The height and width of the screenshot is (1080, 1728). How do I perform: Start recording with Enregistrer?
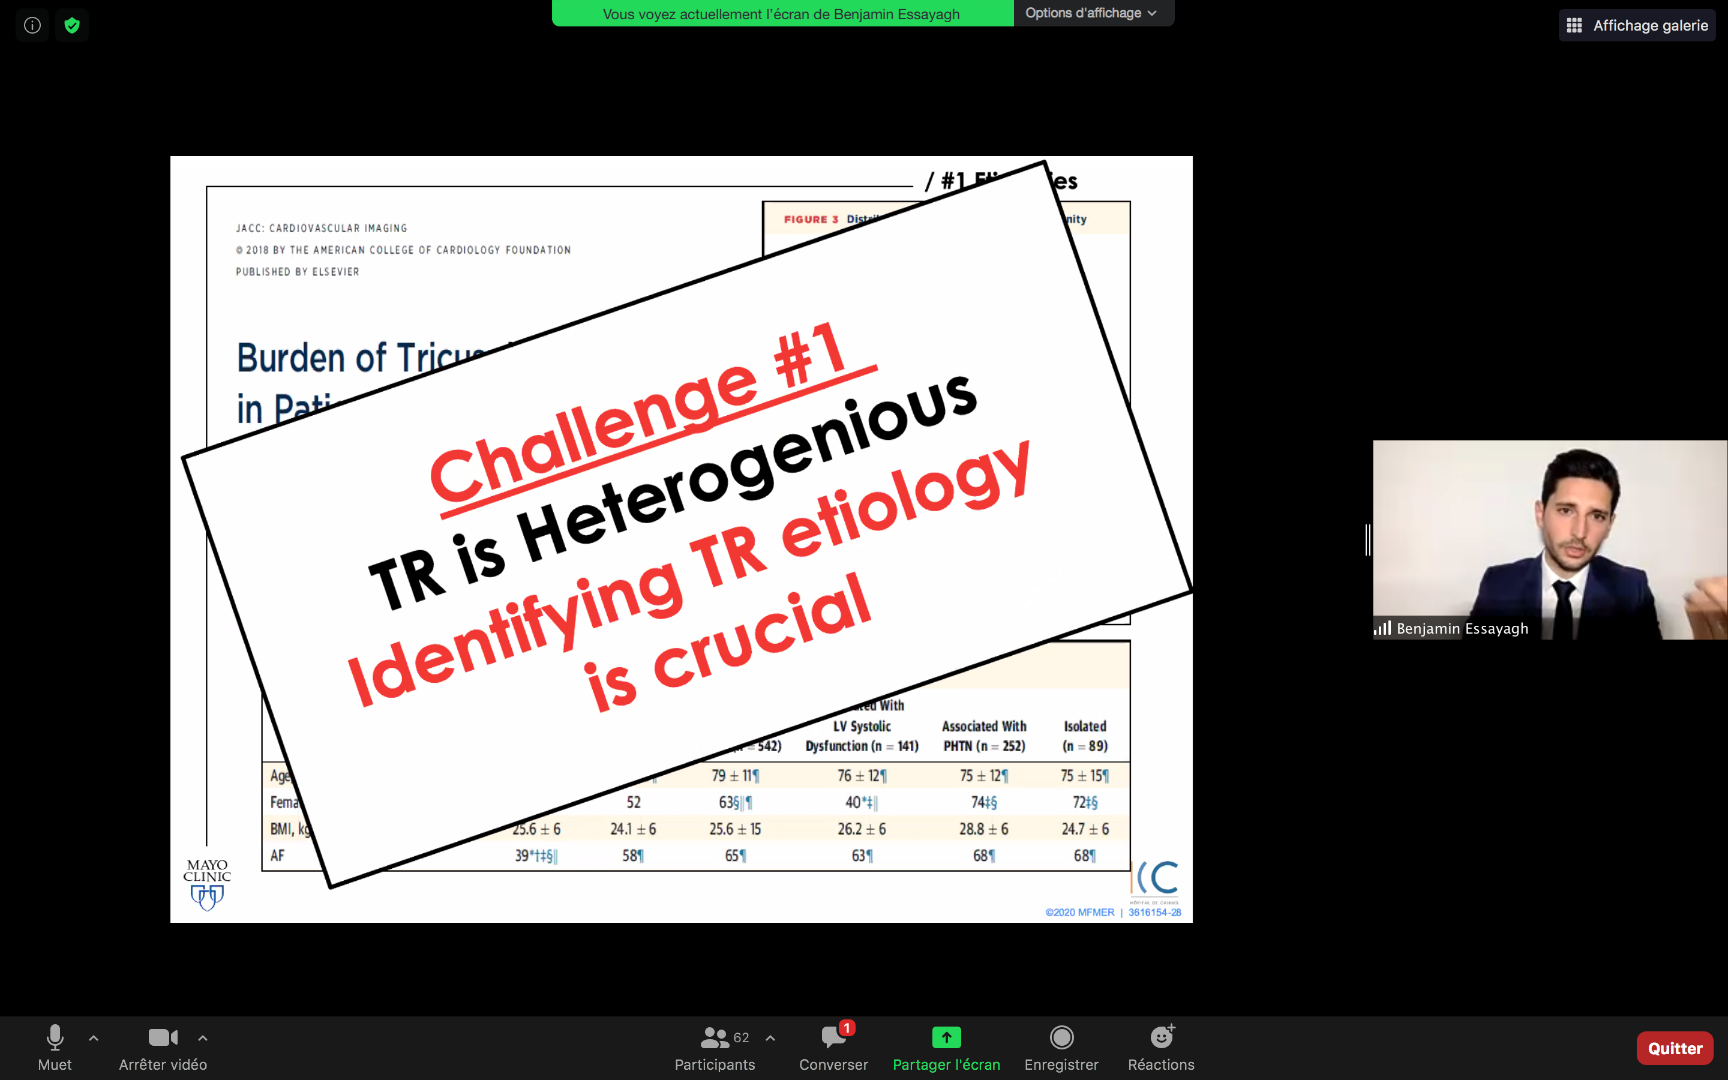1061,1048
